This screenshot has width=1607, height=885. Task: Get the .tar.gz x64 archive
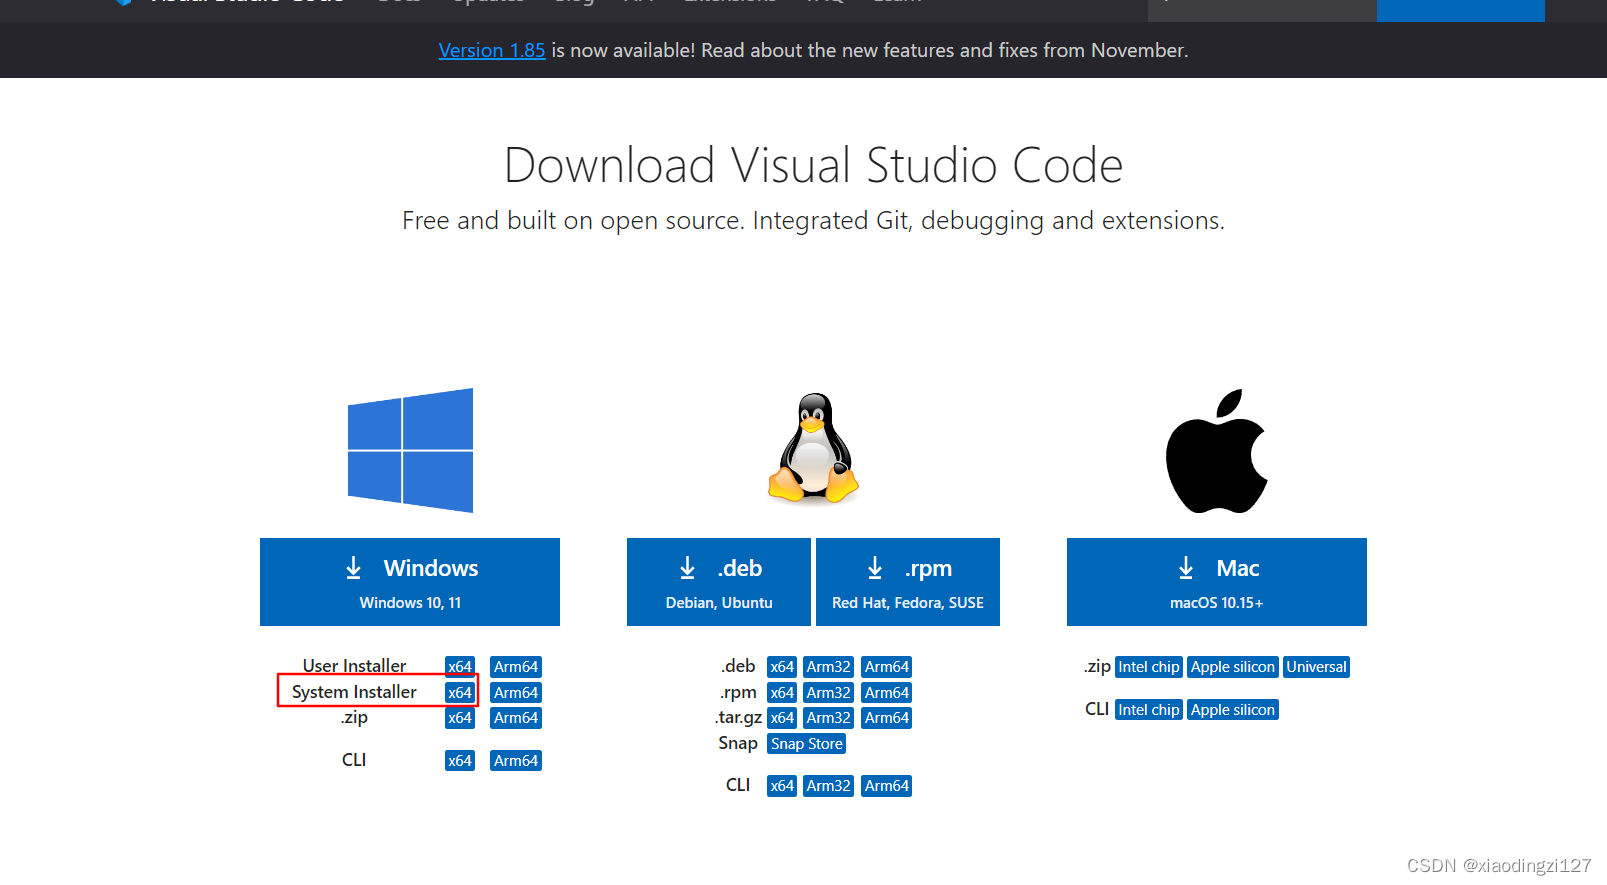tap(782, 718)
